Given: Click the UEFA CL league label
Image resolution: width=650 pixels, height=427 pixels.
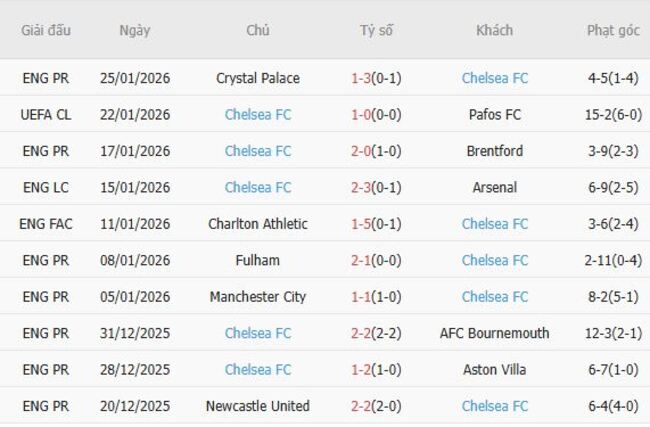Looking at the screenshot, I should 46,114.
